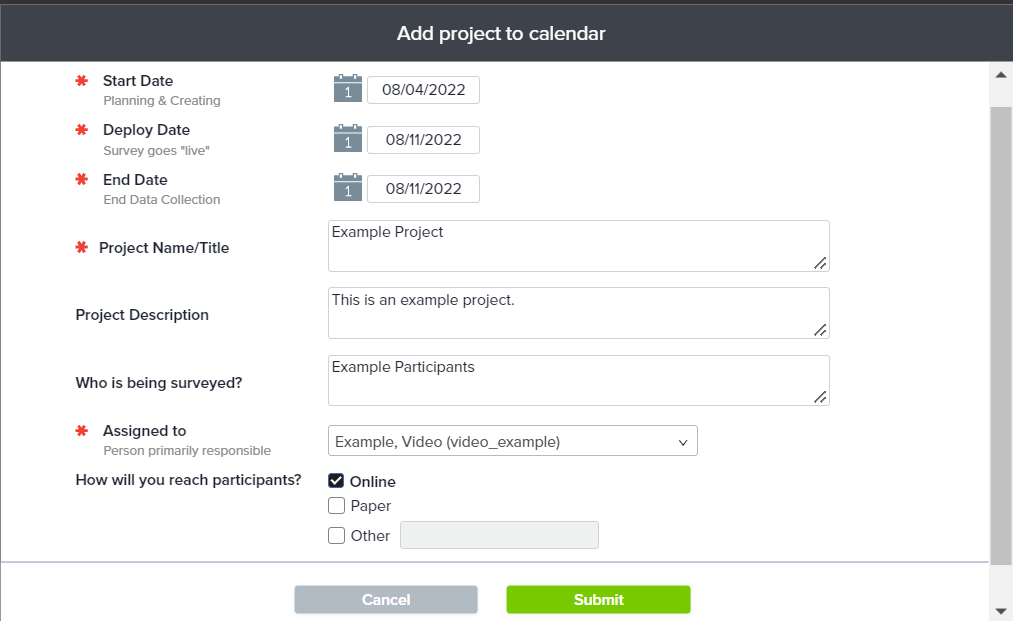The height and width of the screenshot is (642, 1016).
Task: Expand the Assigned to dropdown
Action: point(512,441)
